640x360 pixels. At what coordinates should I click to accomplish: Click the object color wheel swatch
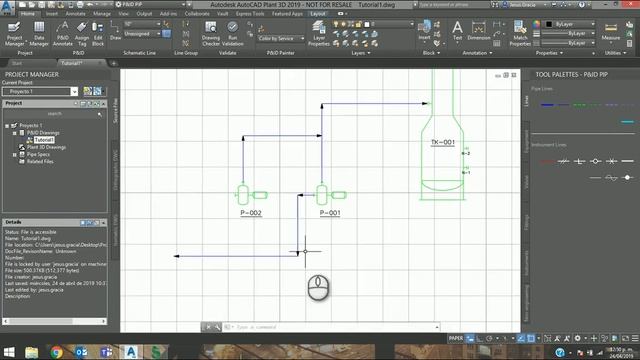(x=536, y=24)
